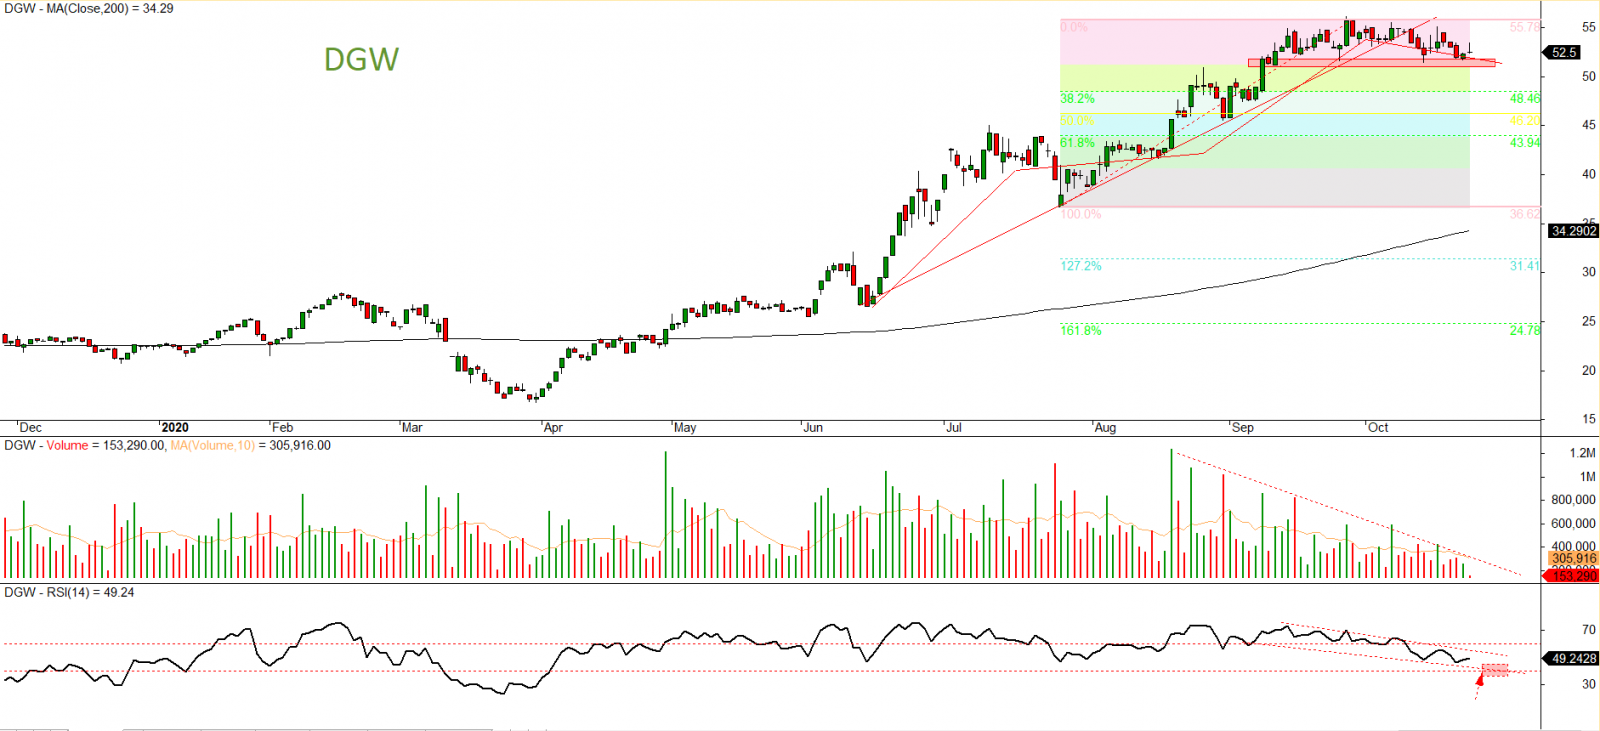Screen dimensions: 1600x731
Task: Click the Feb label on time axis
Action: point(283,428)
